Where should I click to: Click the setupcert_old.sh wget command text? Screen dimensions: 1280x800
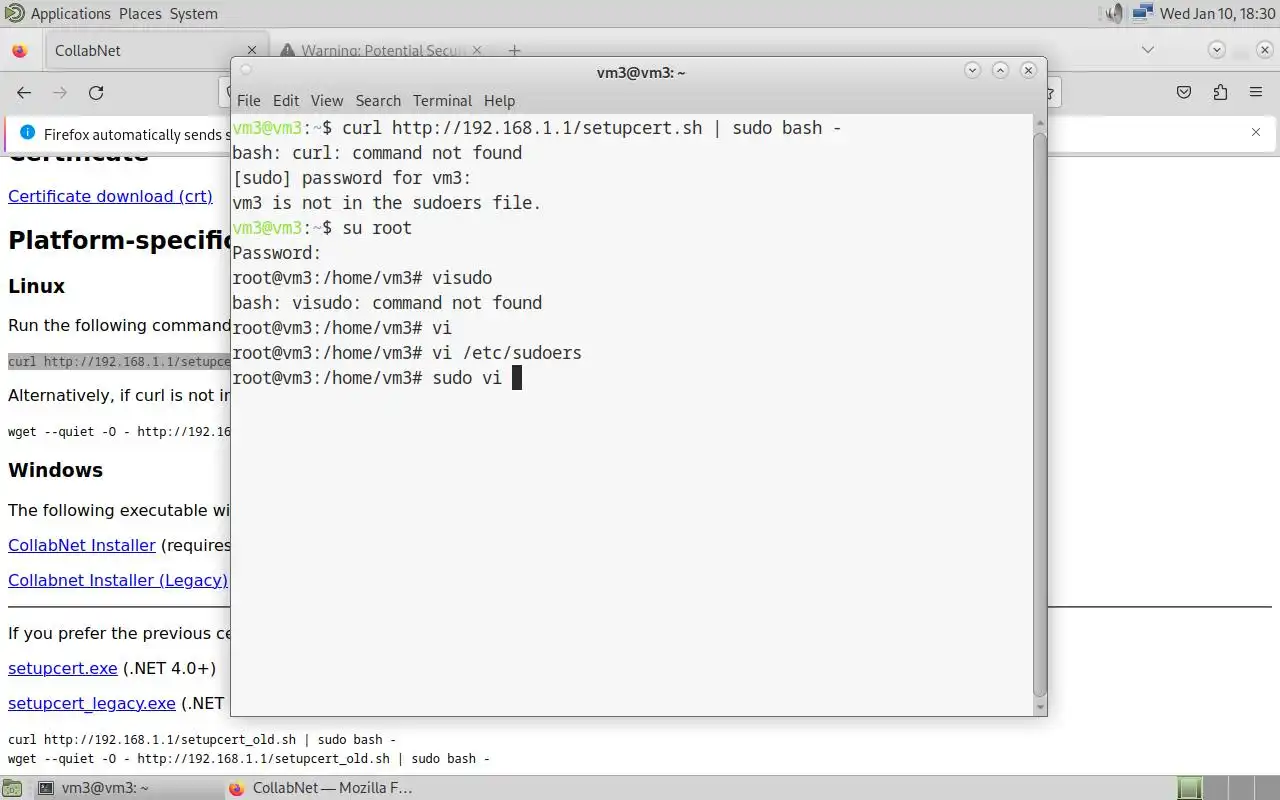tap(249, 759)
